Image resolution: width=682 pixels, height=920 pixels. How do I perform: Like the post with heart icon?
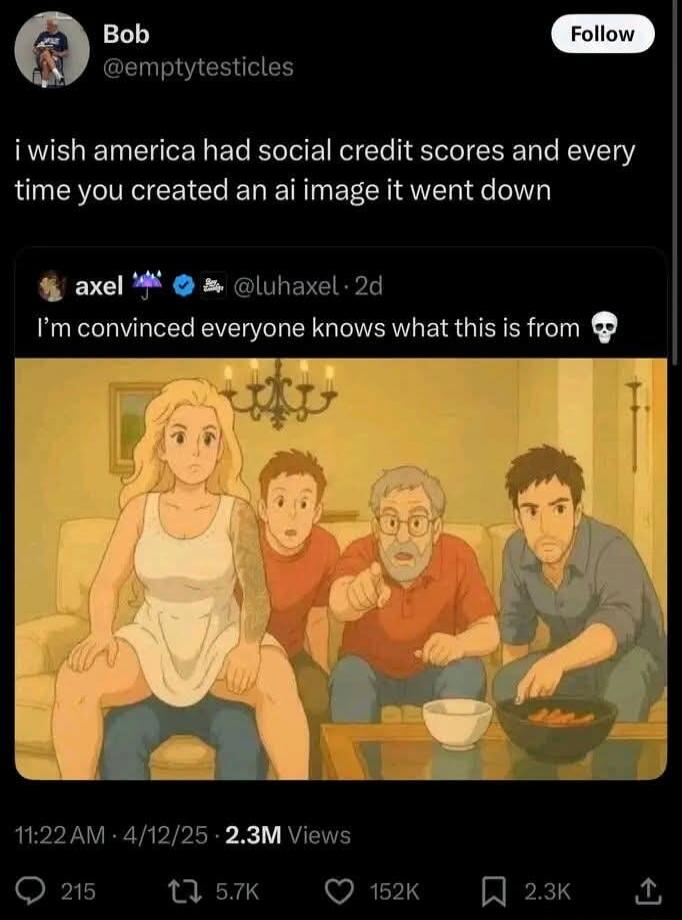[338, 892]
